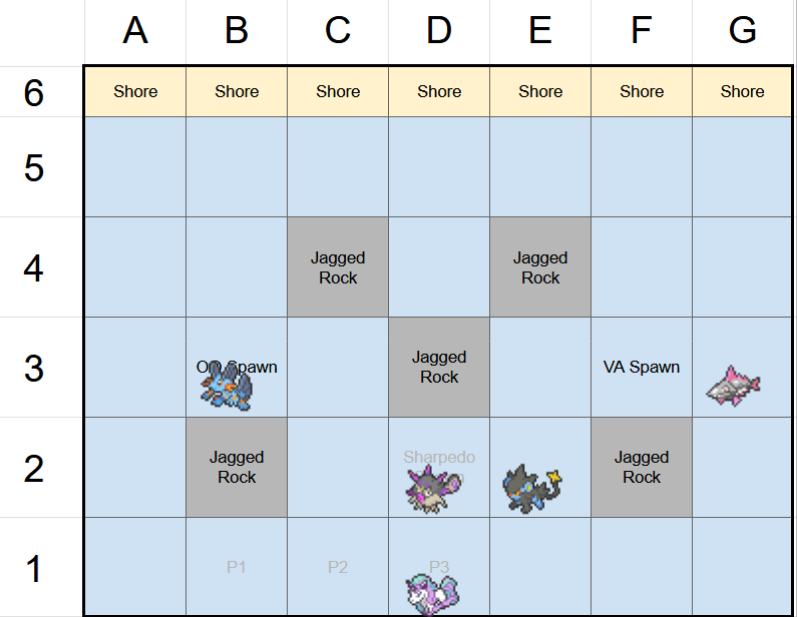Select column G header
The width and height of the screenshot is (797, 617).
pyautogui.click(x=742, y=32)
